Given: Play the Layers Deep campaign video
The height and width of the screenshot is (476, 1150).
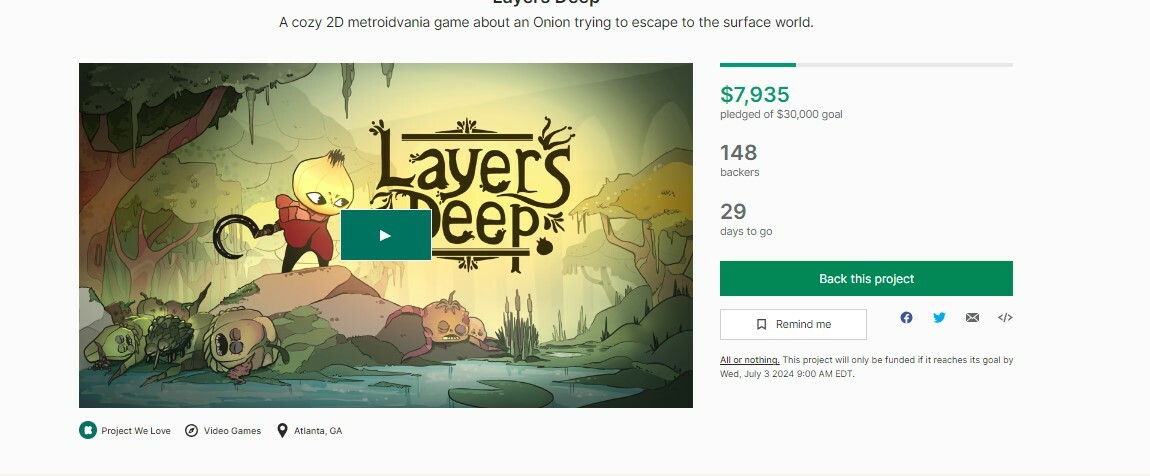Looking at the screenshot, I should pyautogui.click(x=385, y=235).
